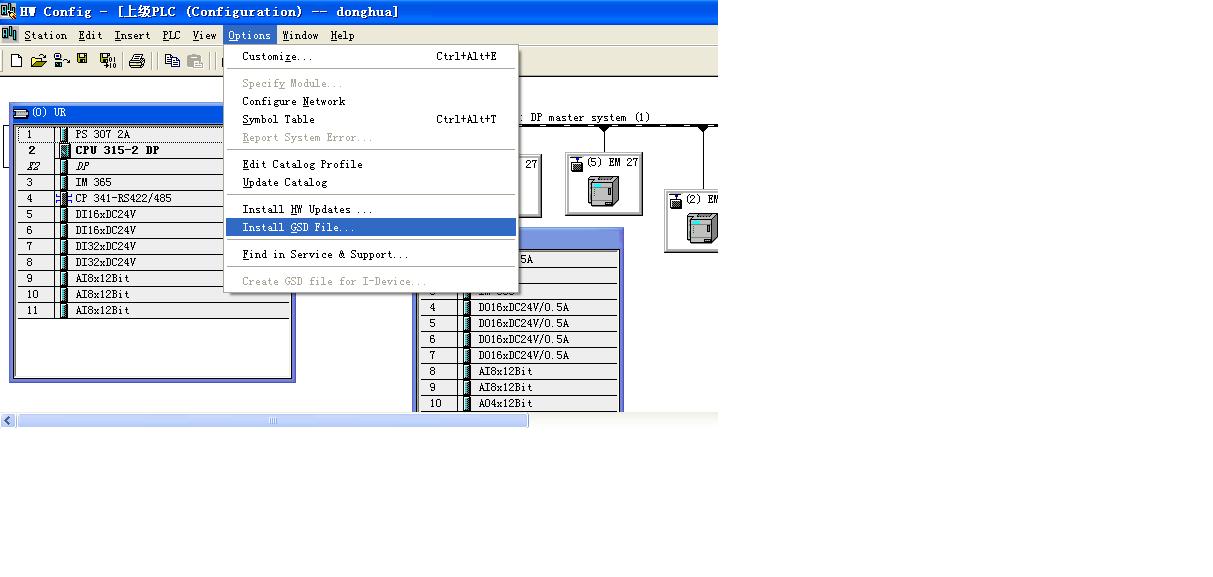
Task: Open the Help menu
Action: (342, 35)
